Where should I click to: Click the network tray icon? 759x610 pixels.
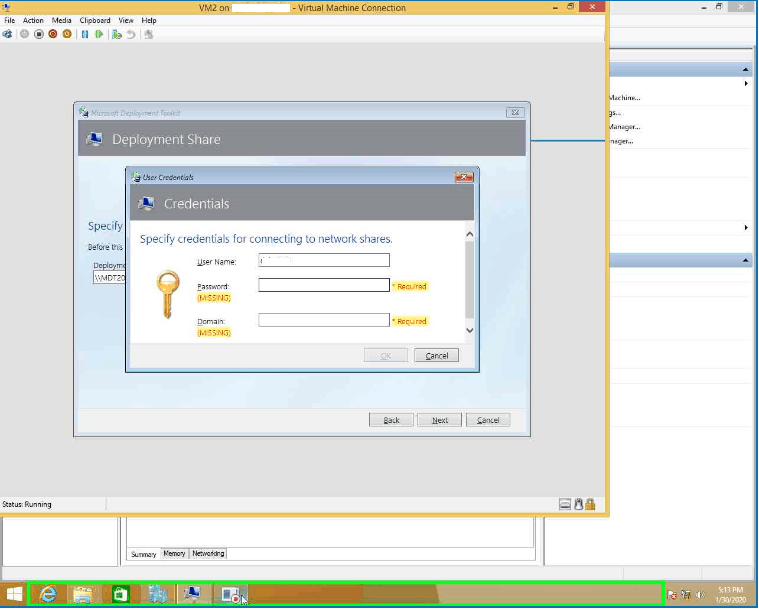click(x=686, y=595)
